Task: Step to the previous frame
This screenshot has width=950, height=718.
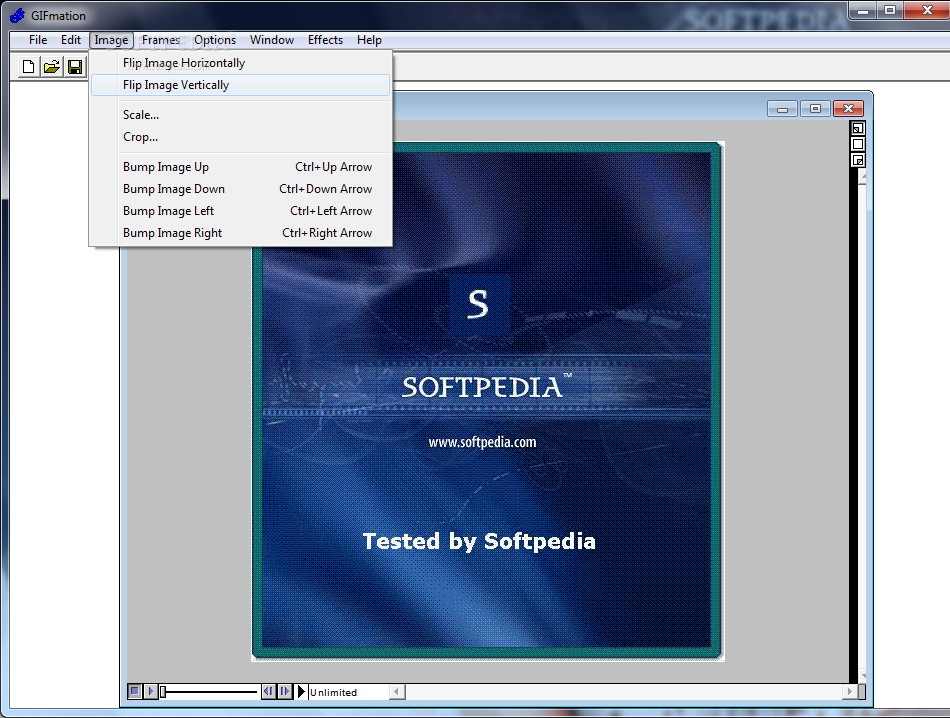Action: 268,691
